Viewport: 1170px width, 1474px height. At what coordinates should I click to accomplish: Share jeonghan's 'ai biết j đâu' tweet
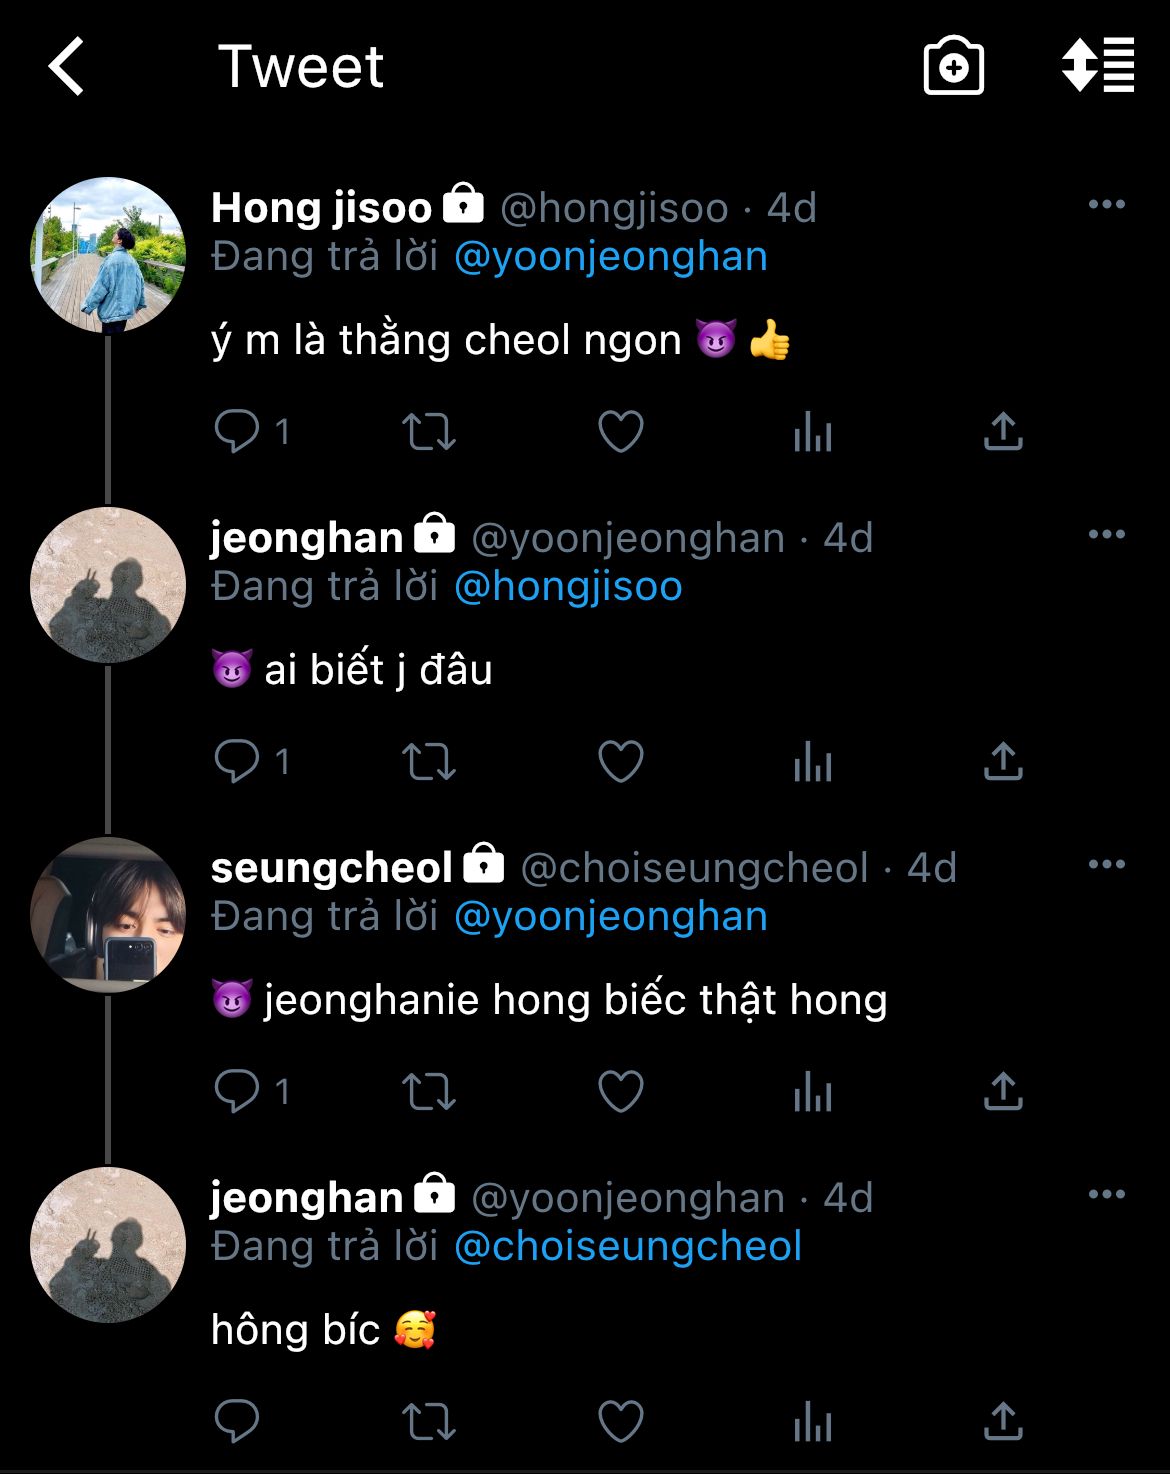(1003, 762)
